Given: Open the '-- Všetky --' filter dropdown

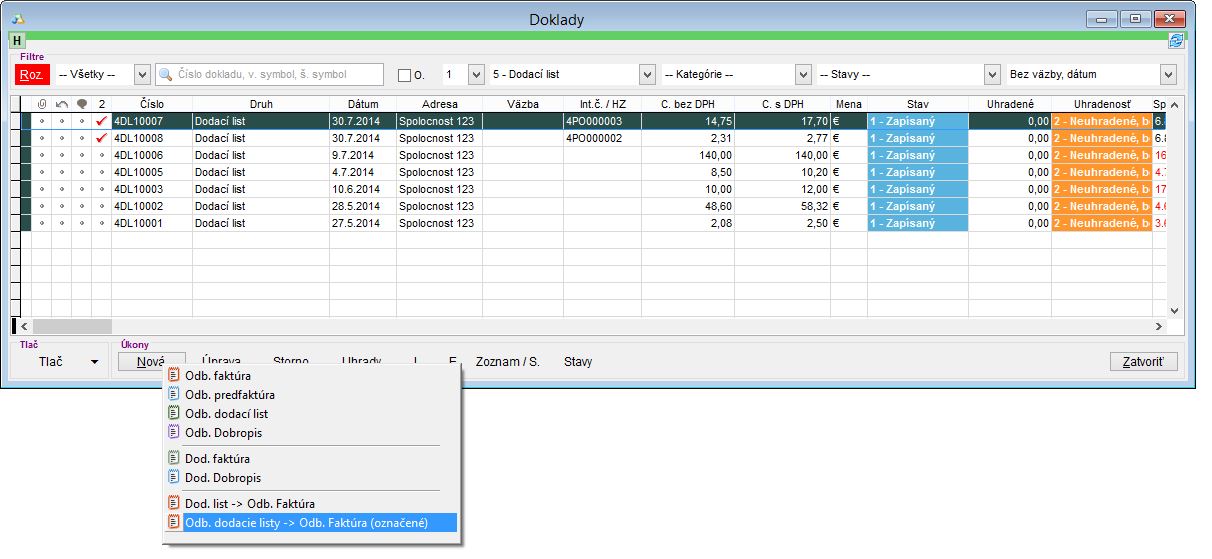Looking at the screenshot, I should [141, 75].
